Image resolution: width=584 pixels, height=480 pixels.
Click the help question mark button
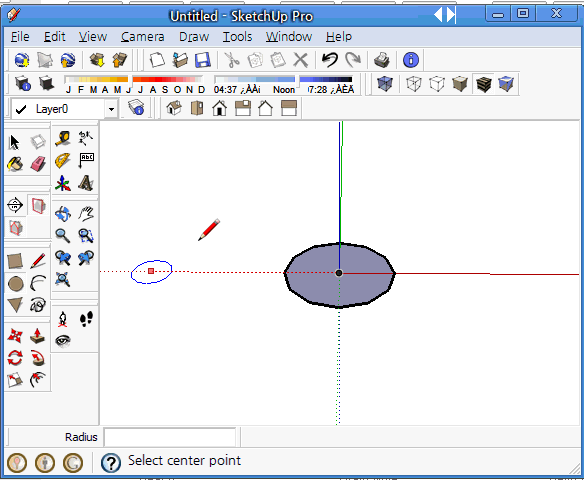click(111, 462)
